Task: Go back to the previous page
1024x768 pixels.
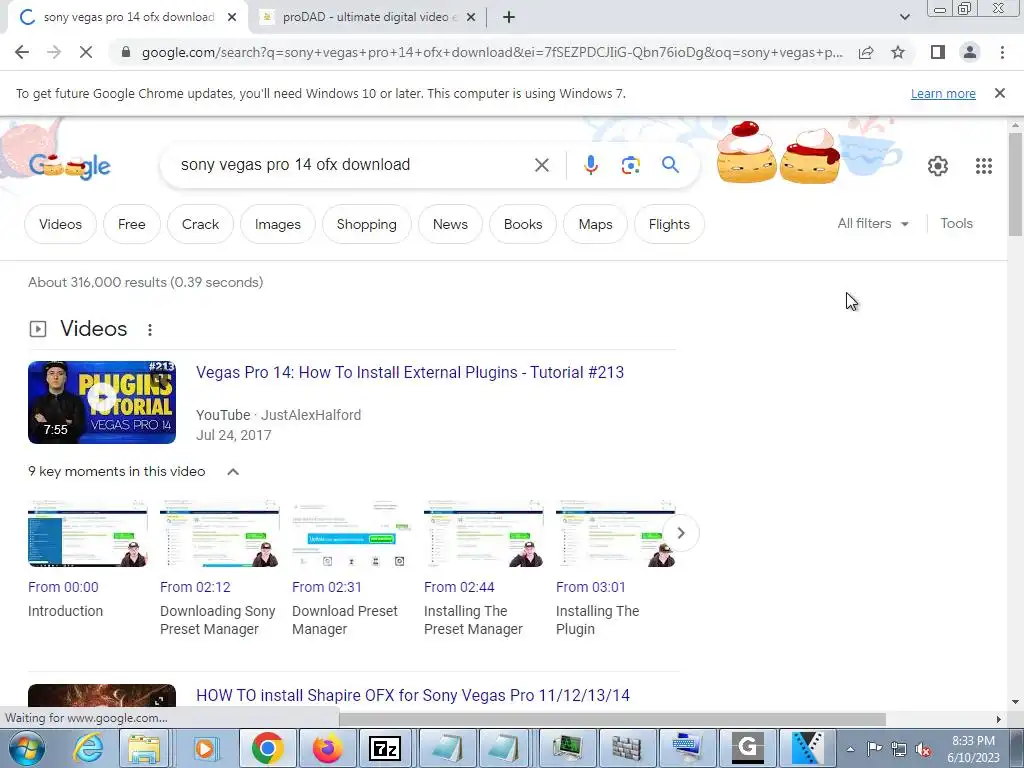Action: click(x=22, y=52)
